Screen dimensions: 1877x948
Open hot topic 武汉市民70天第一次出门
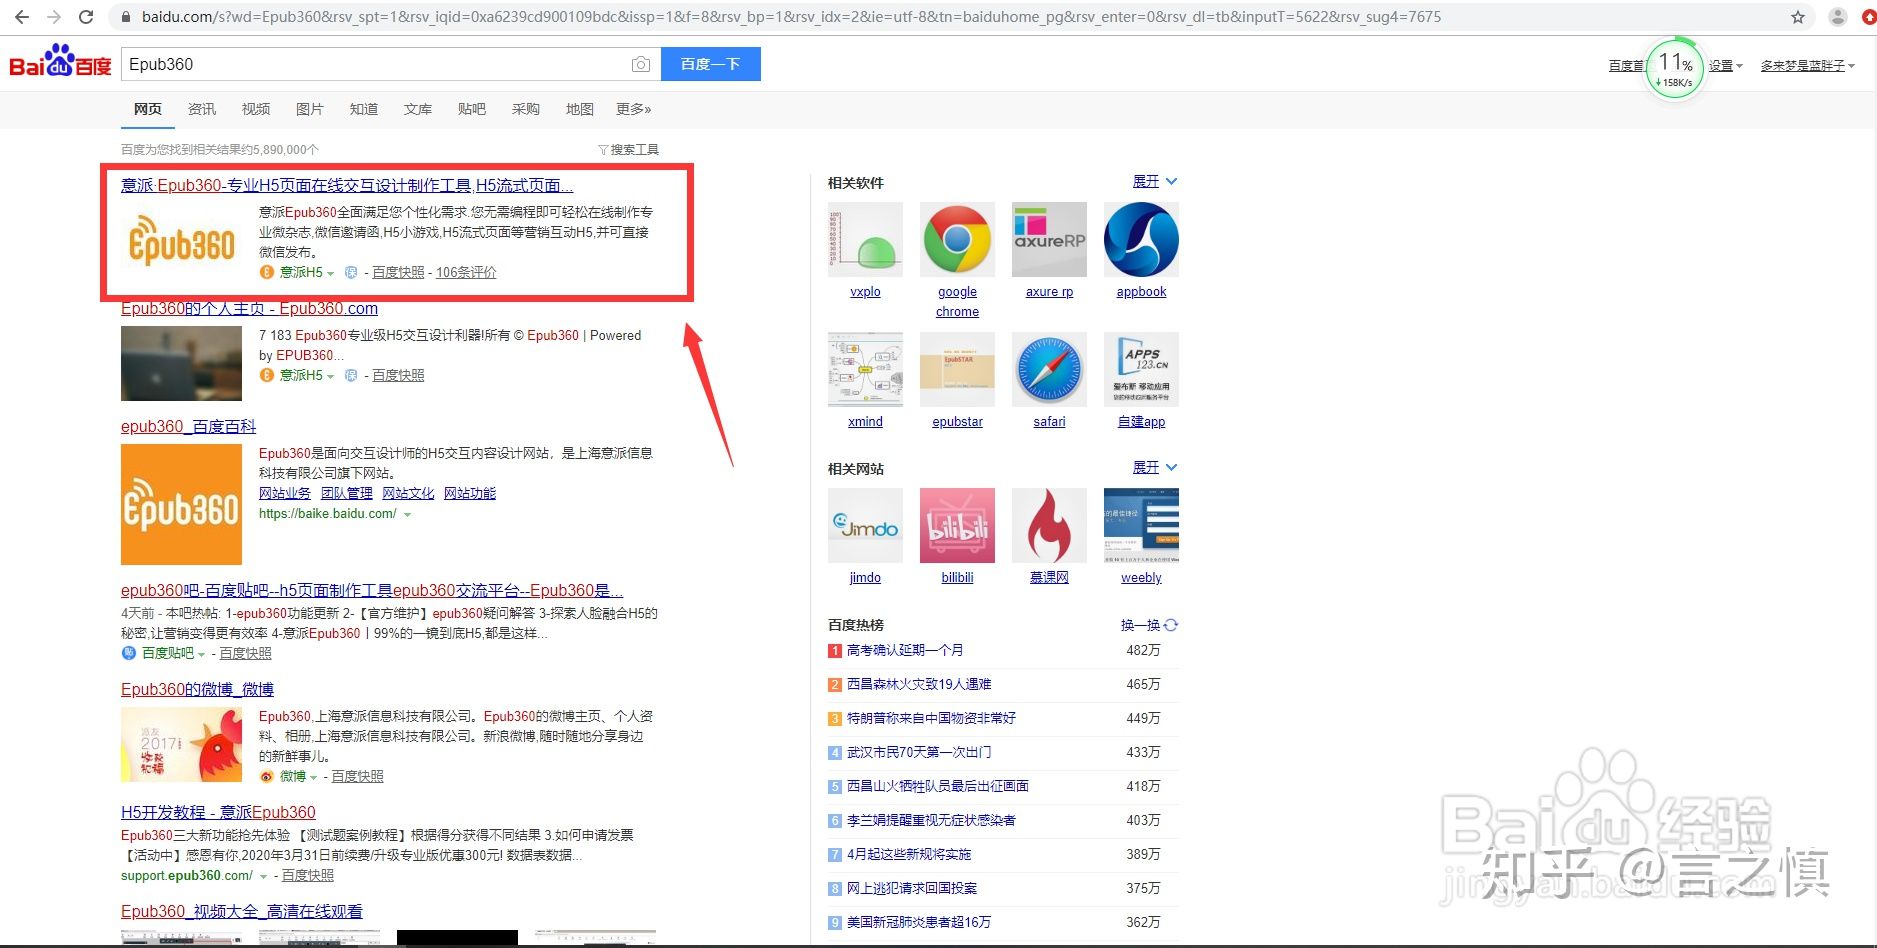pyautogui.click(x=919, y=752)
